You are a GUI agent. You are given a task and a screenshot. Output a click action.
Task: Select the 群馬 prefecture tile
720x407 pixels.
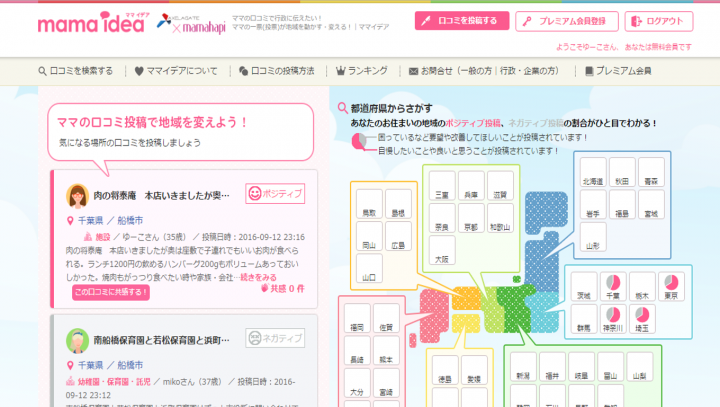pyautogui.click(x=584, y=319)
